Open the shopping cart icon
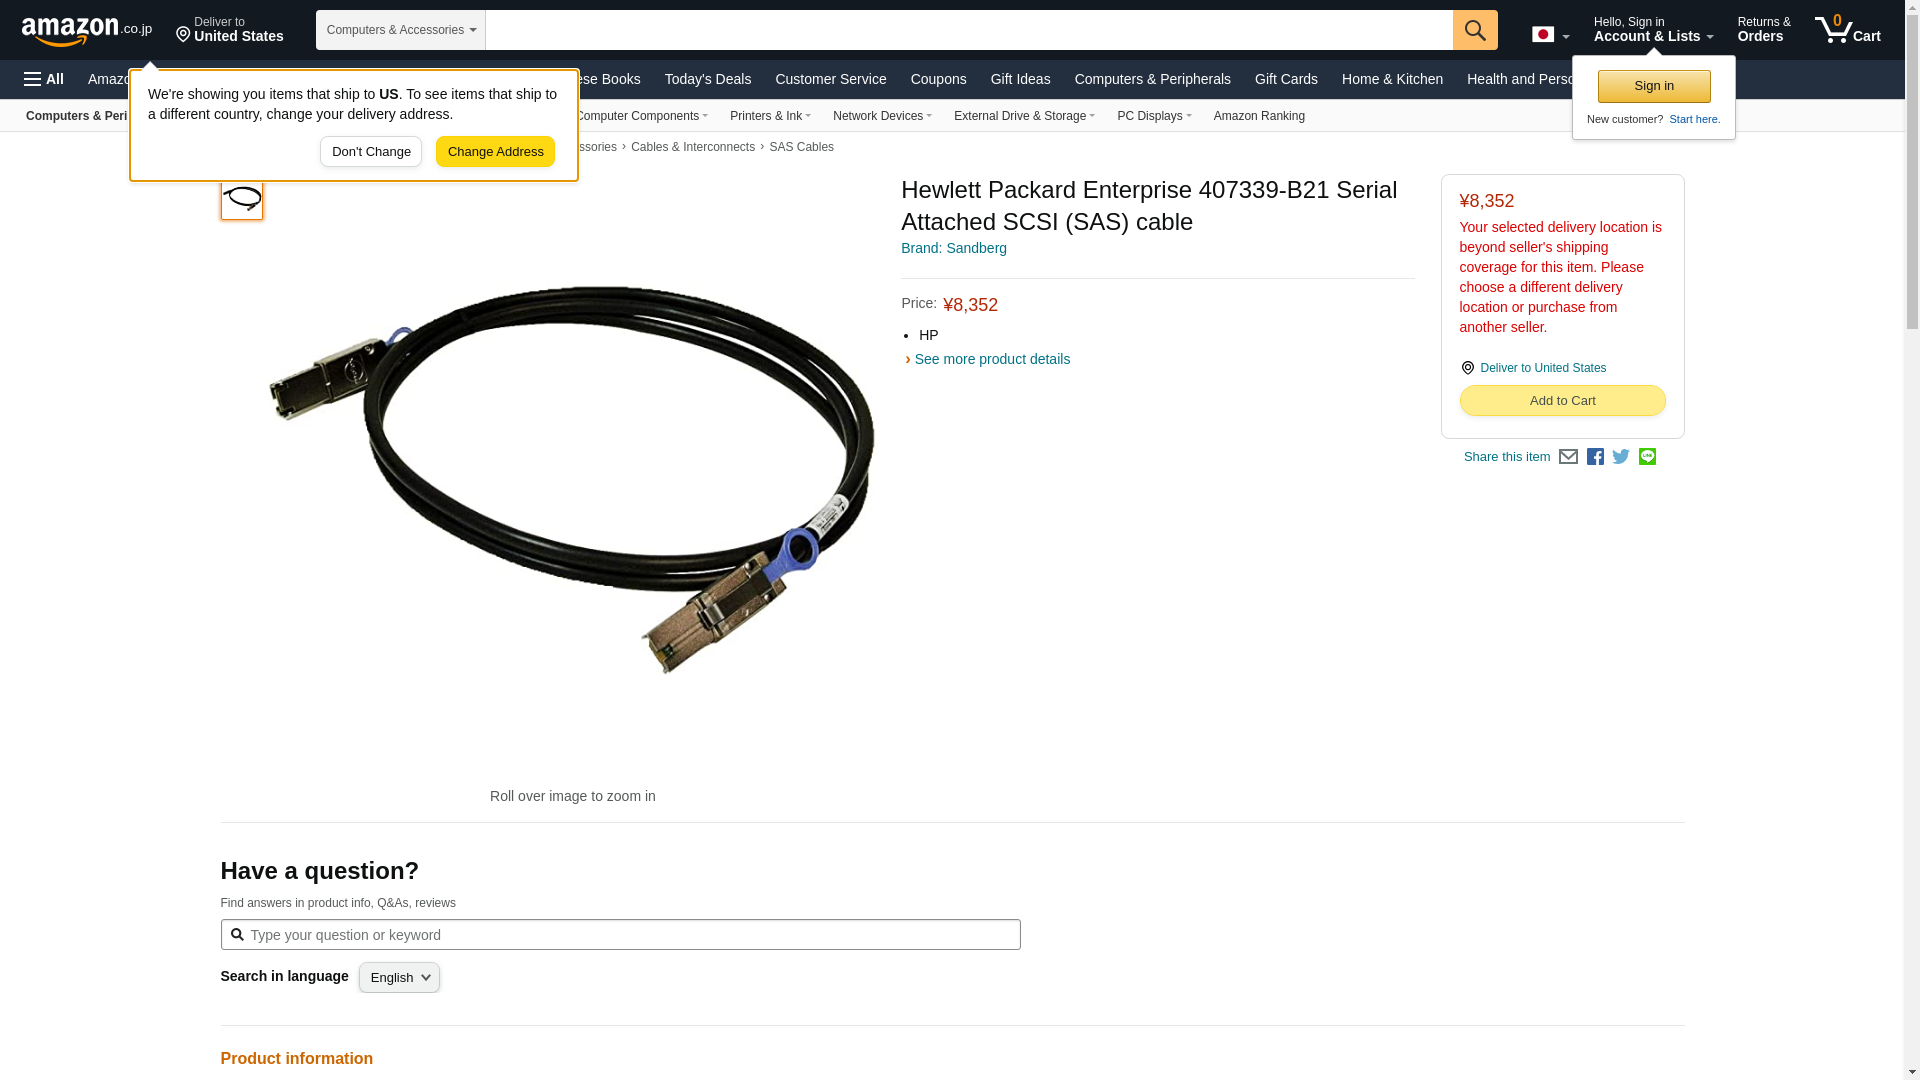 pos(1847,30)
